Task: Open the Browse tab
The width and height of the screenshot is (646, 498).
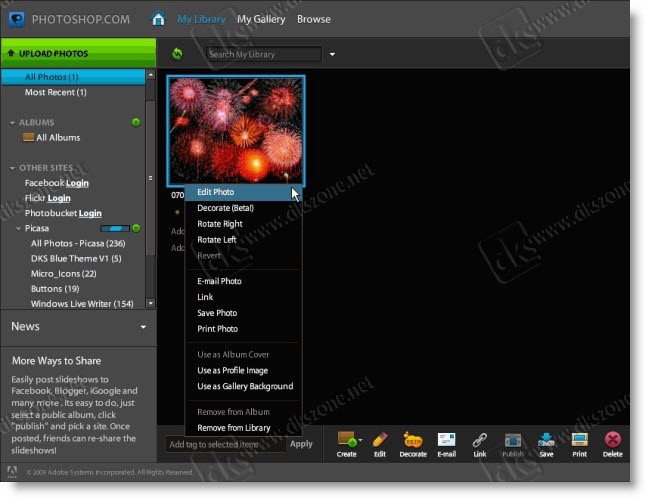Action: [x=314, y=19]
